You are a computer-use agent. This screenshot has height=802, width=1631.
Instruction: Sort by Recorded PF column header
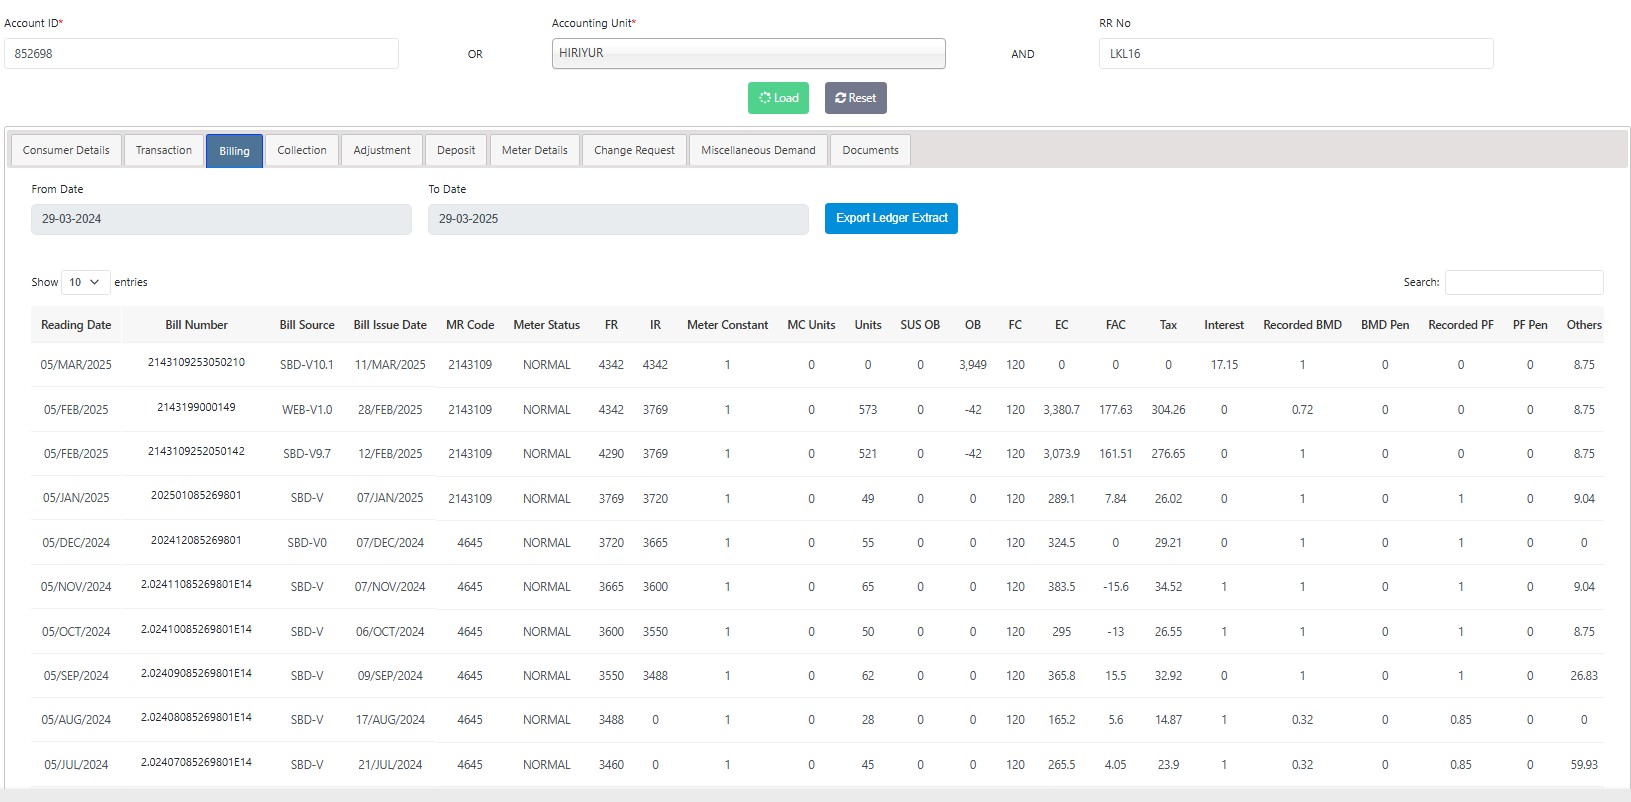(x=1461, y=325)
